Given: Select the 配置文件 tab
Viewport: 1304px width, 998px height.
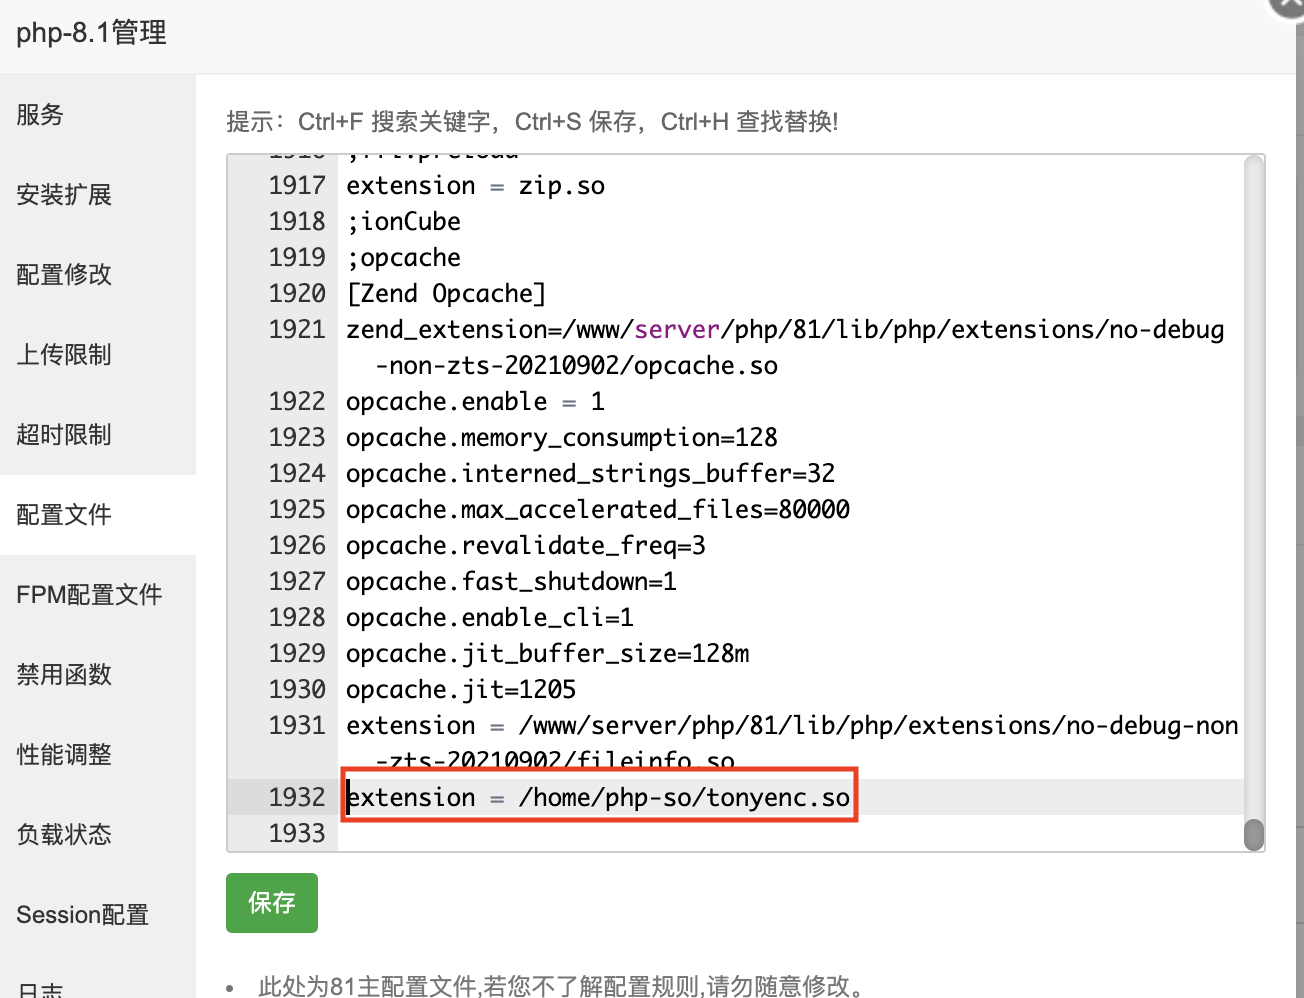Looking at the screenshot, I should 64,515.
